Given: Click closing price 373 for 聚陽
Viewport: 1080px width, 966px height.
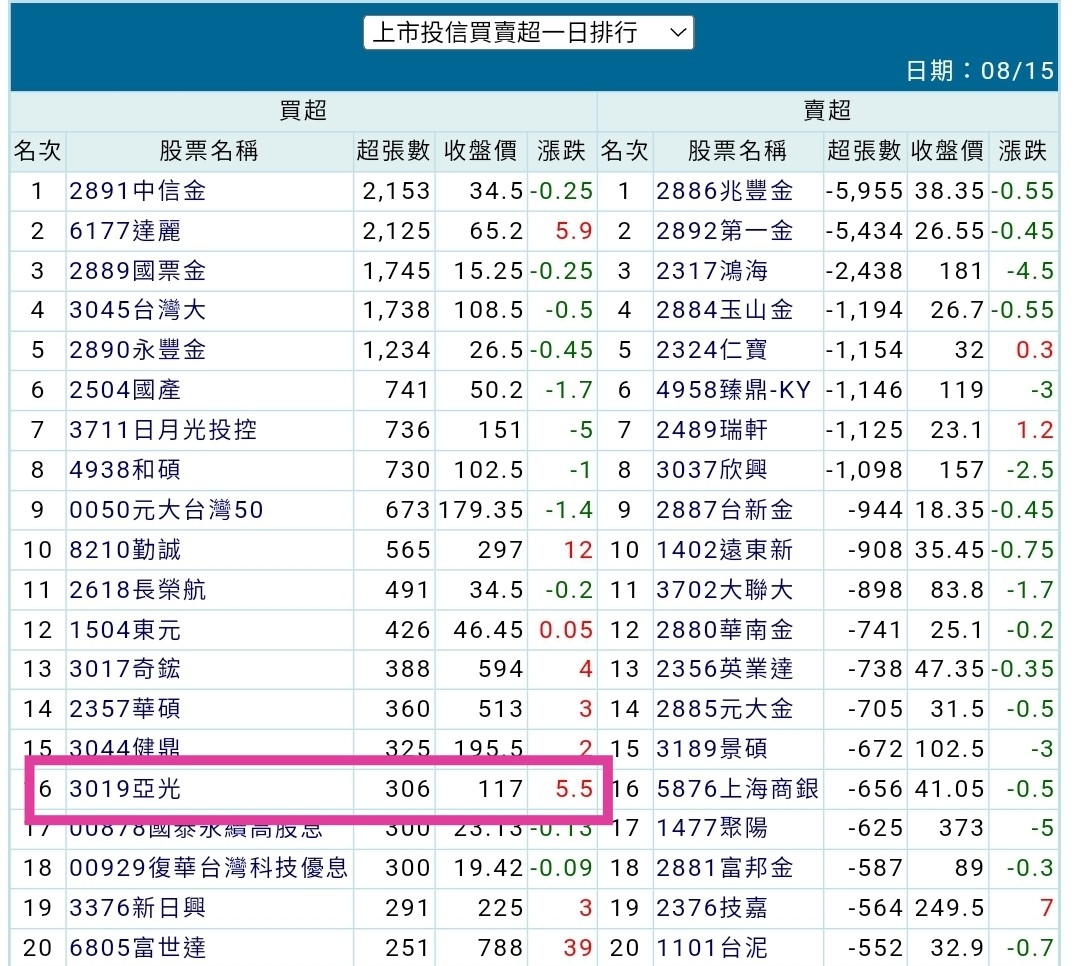Looking at the screenshot, I should 962,828.
